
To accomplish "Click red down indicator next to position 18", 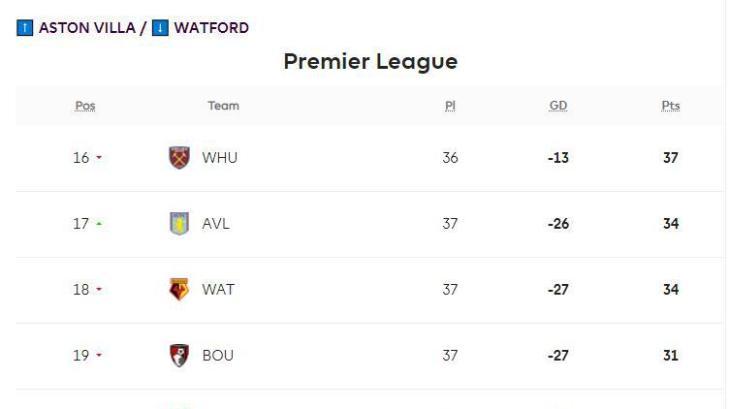I will (x=99, y=289).
